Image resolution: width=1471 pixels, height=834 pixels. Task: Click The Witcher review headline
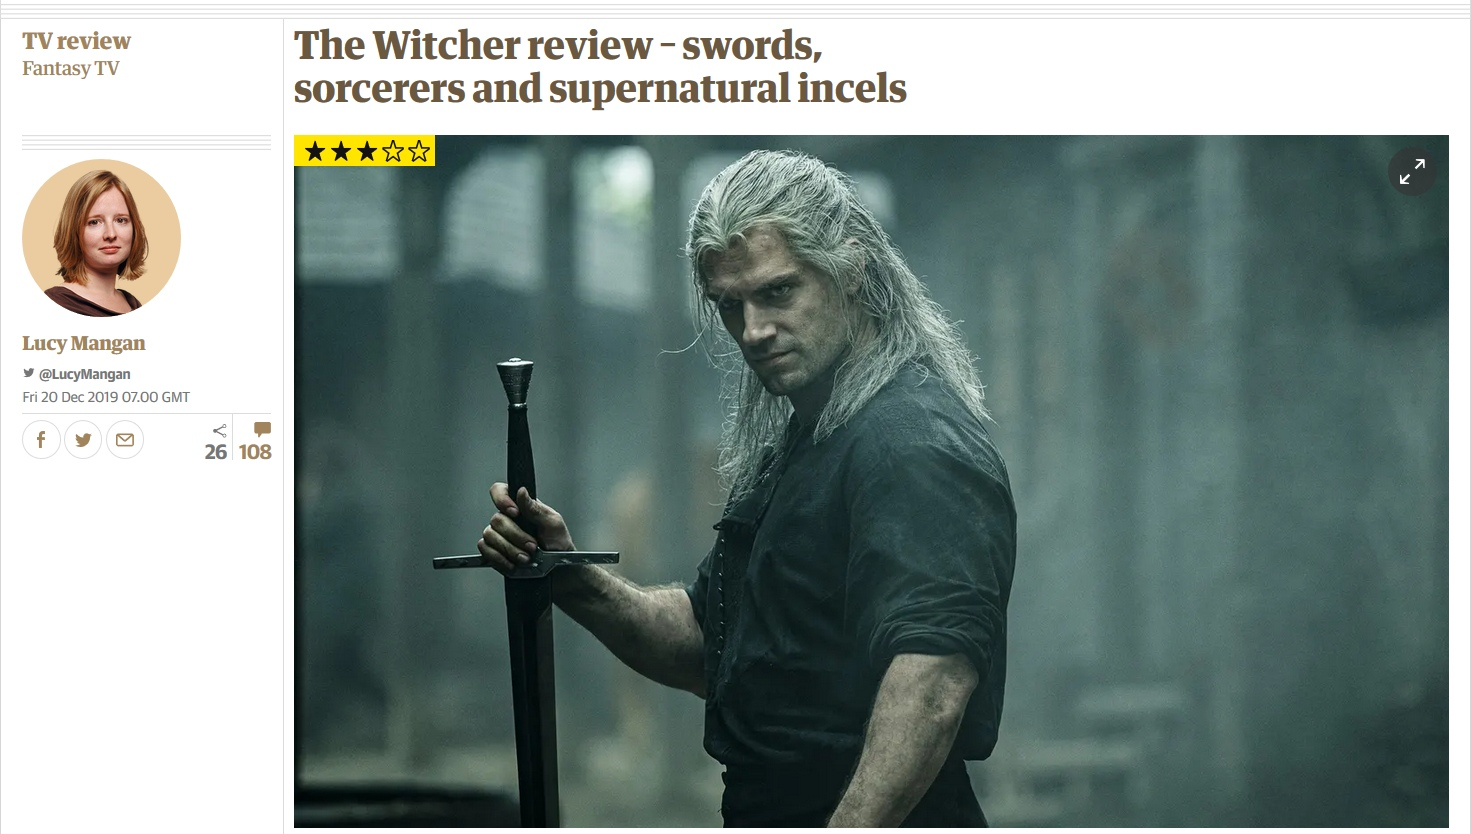[x=600, y=66]
